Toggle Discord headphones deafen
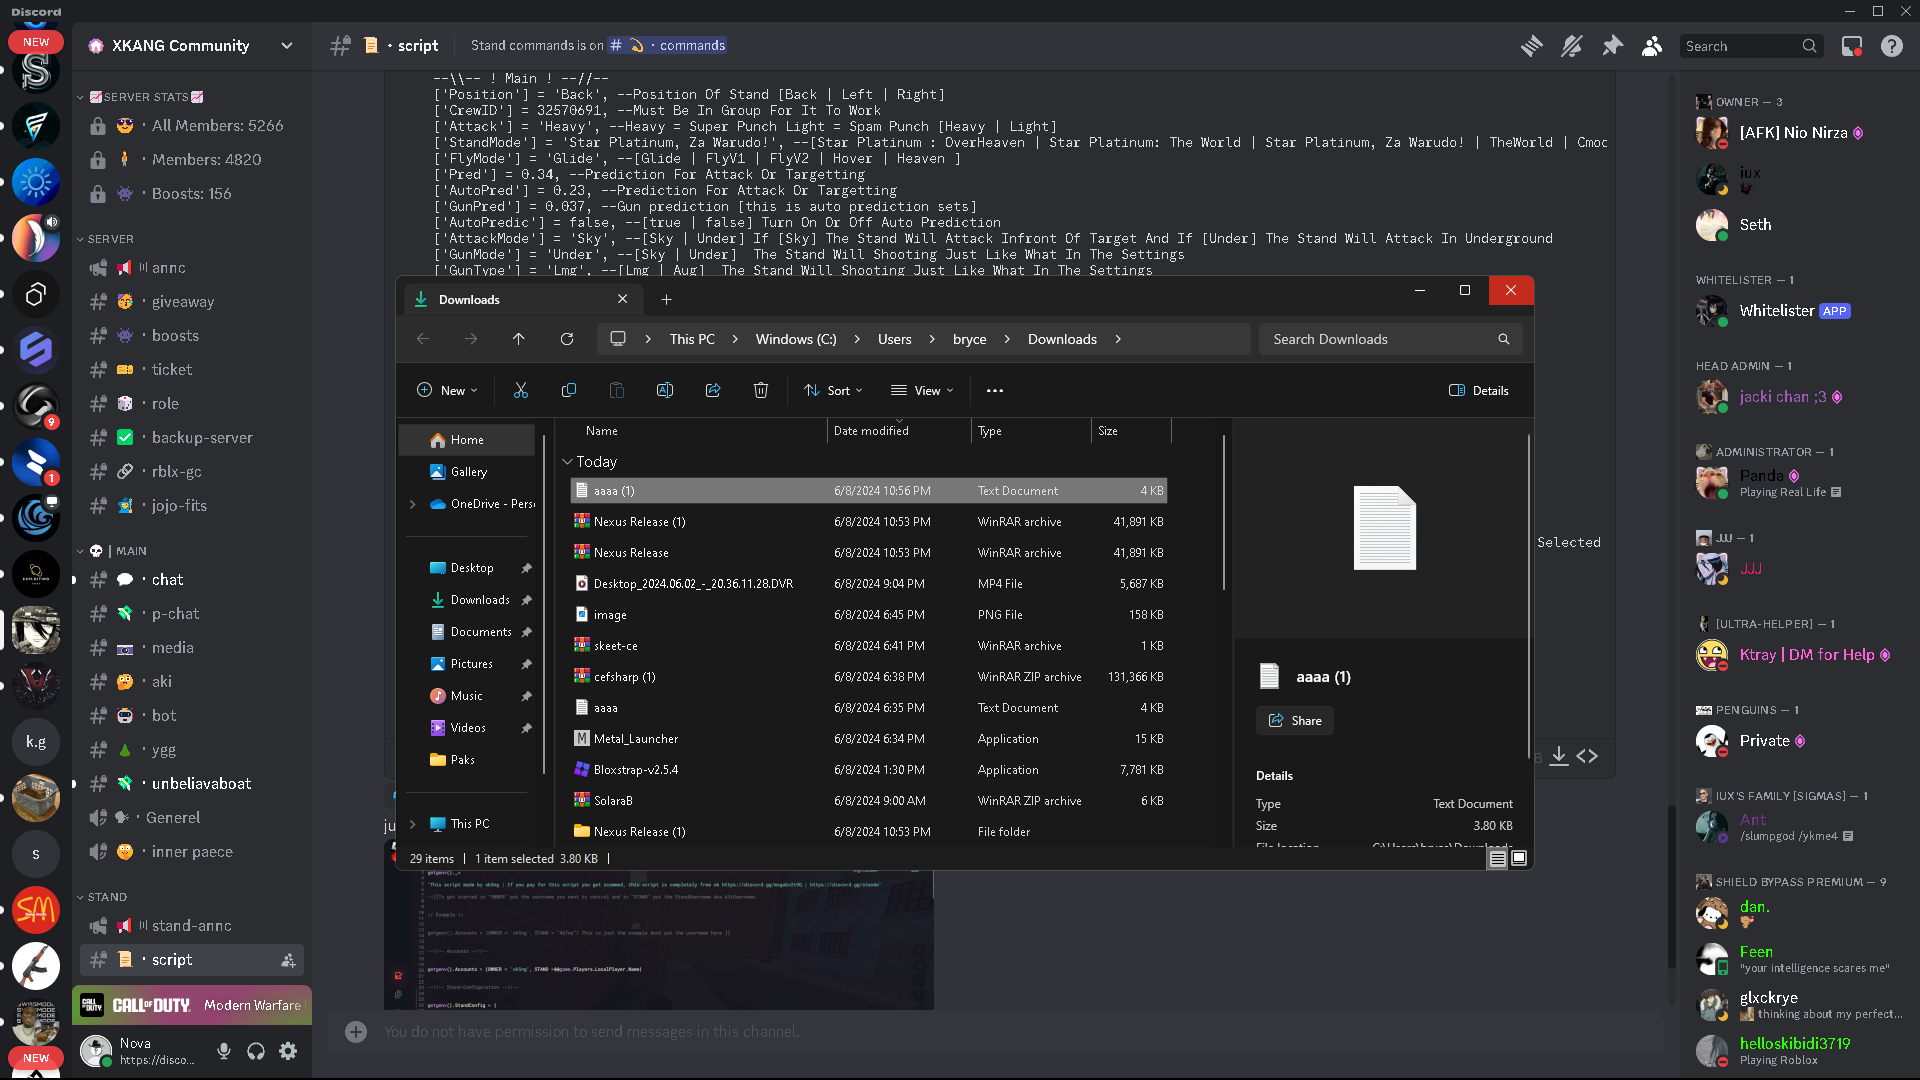1920x1080 pixels. pos(256,1051)
